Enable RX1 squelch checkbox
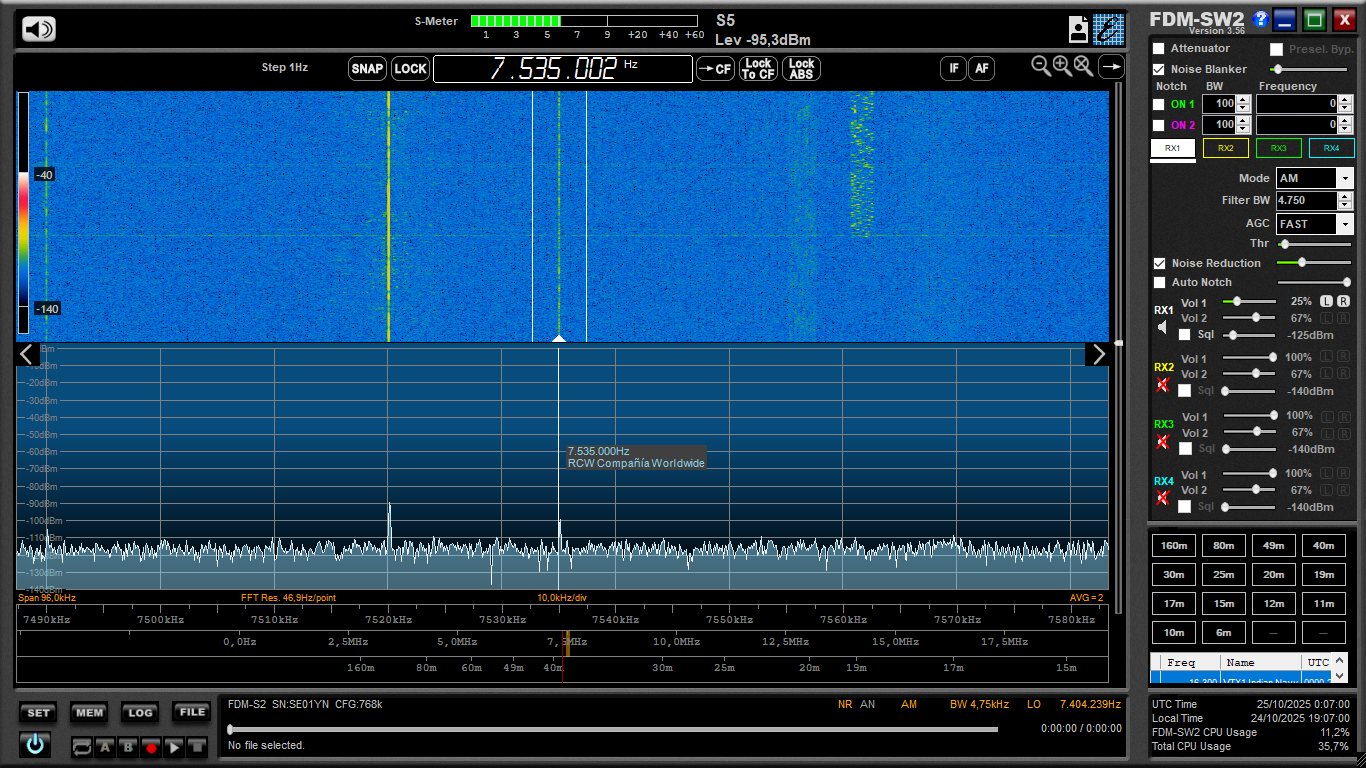This screenshot has height=768, width=1366. (1185, 335)
